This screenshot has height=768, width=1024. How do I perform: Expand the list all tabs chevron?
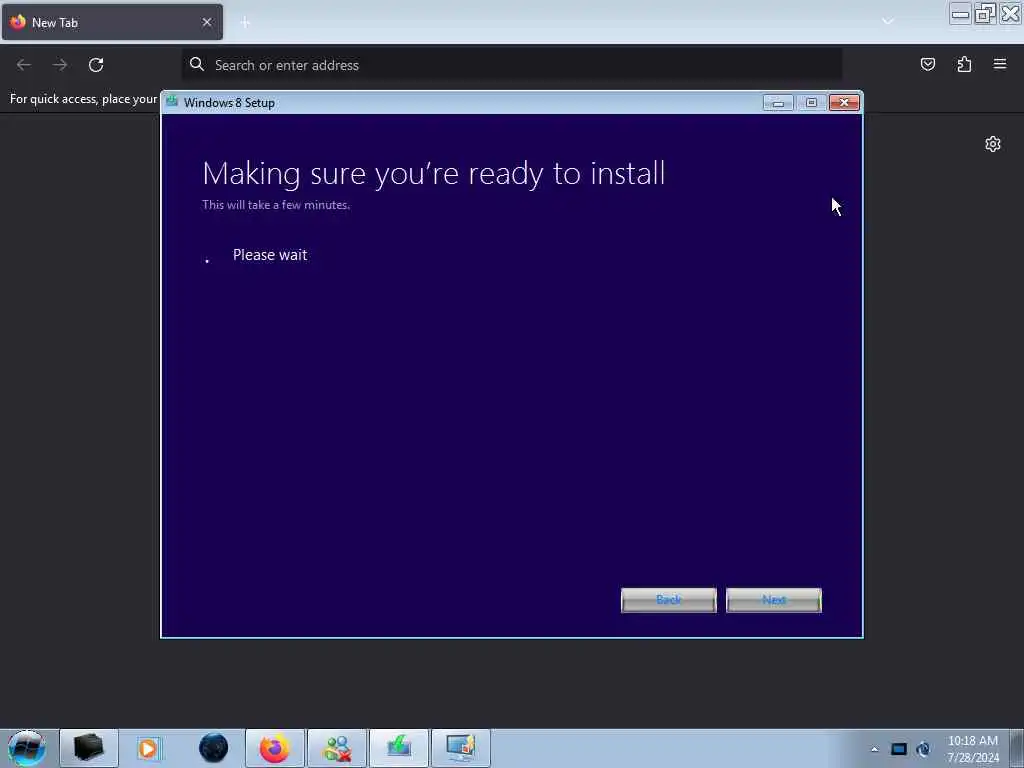pos(888,22)
